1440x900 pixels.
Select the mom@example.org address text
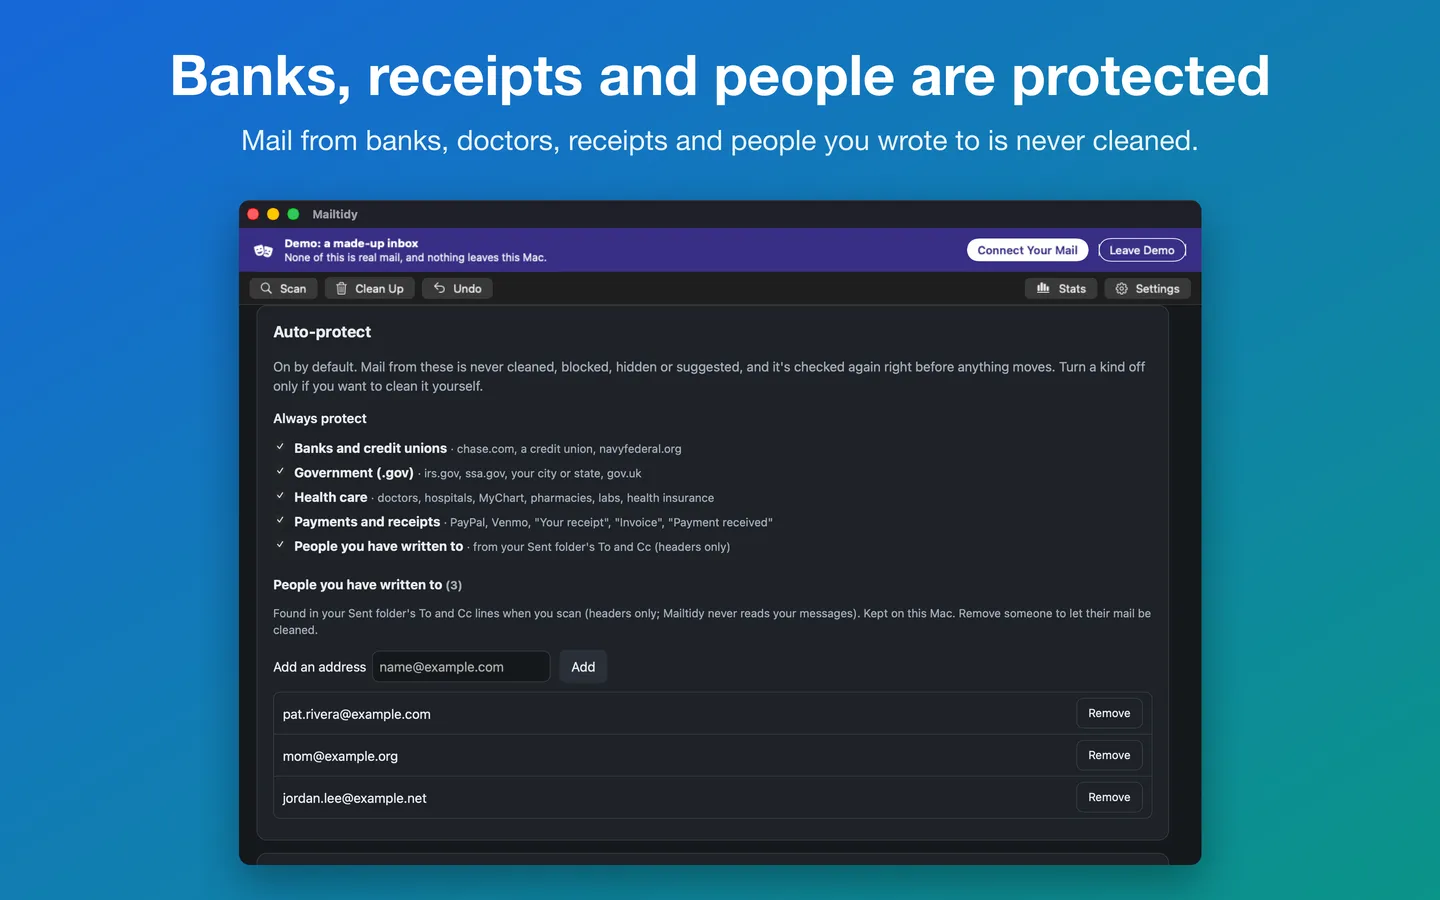point(340,756)
